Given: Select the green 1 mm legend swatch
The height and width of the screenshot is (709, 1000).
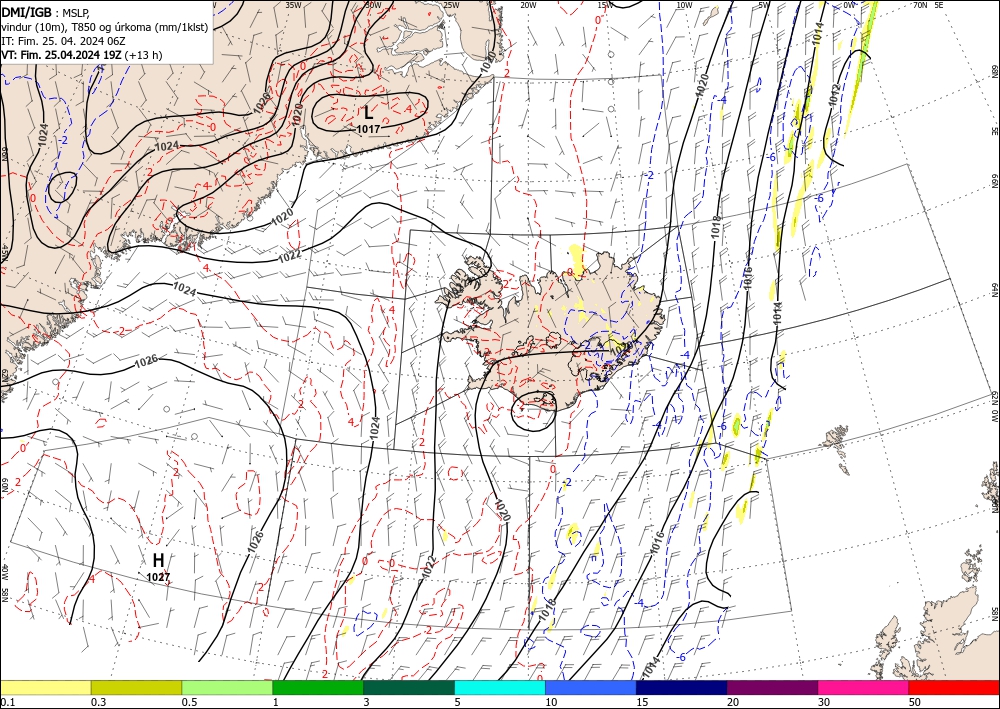Looking at the screenshot, I should [318, 687].
